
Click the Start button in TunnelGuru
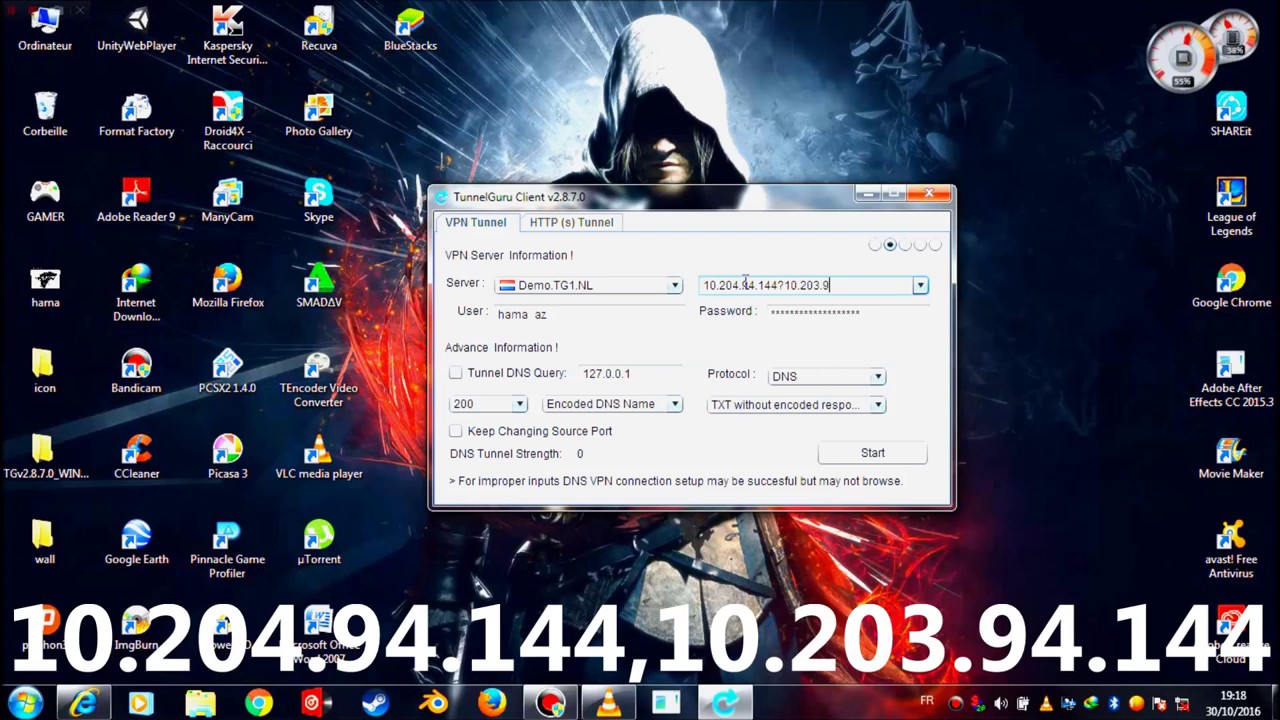pyautogui.click(x=873, y=453)
